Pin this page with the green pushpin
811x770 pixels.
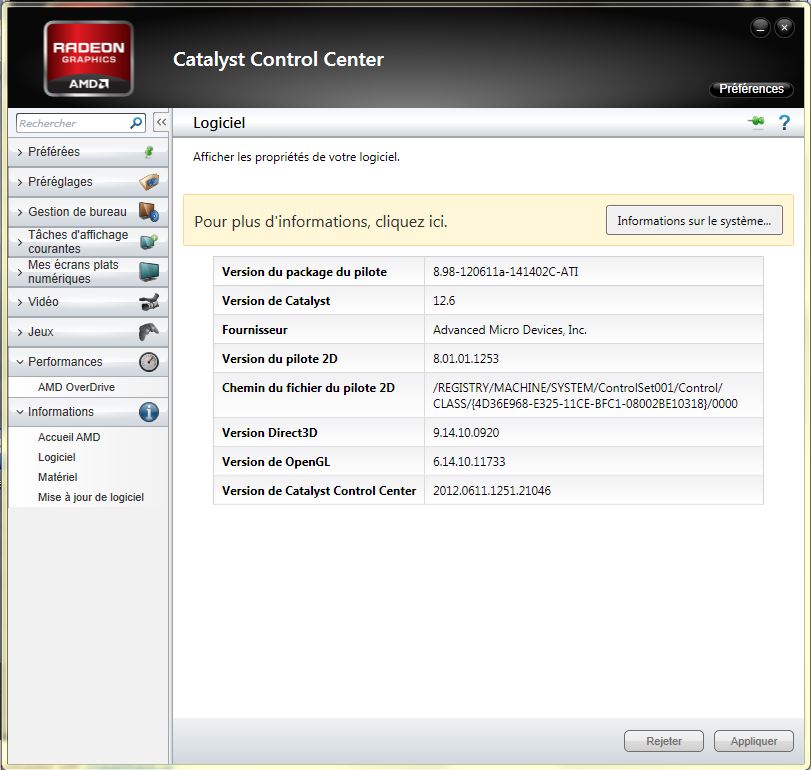[x=756, y=122]
